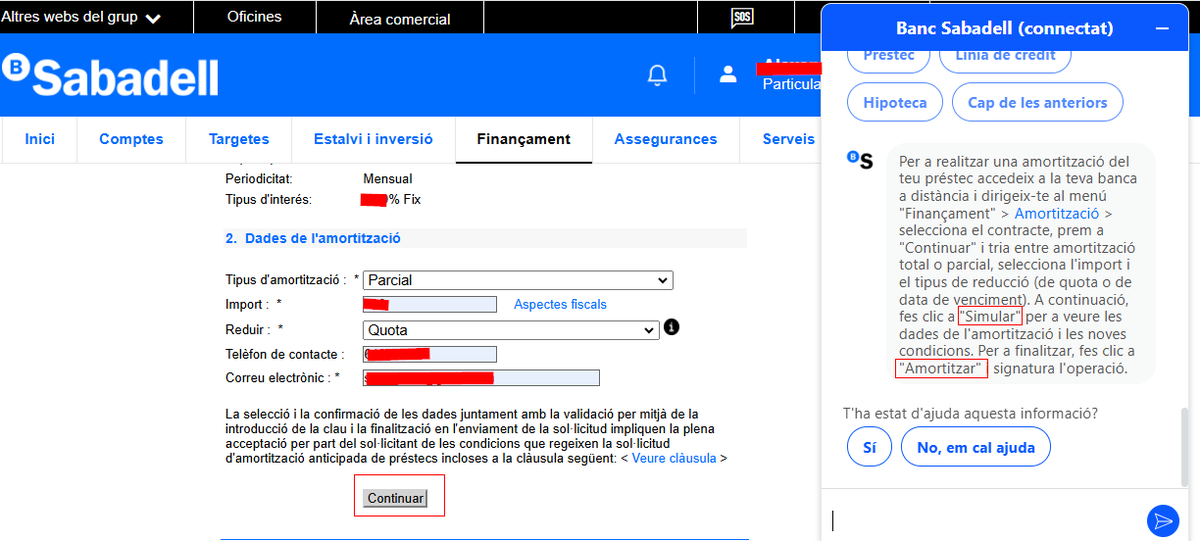The width and height of the screenshot is (1200, 541).
Task: Click T'ha estat d'ajuda aquesta informació text
Action: pyautogui.click(x=970, y=412)
